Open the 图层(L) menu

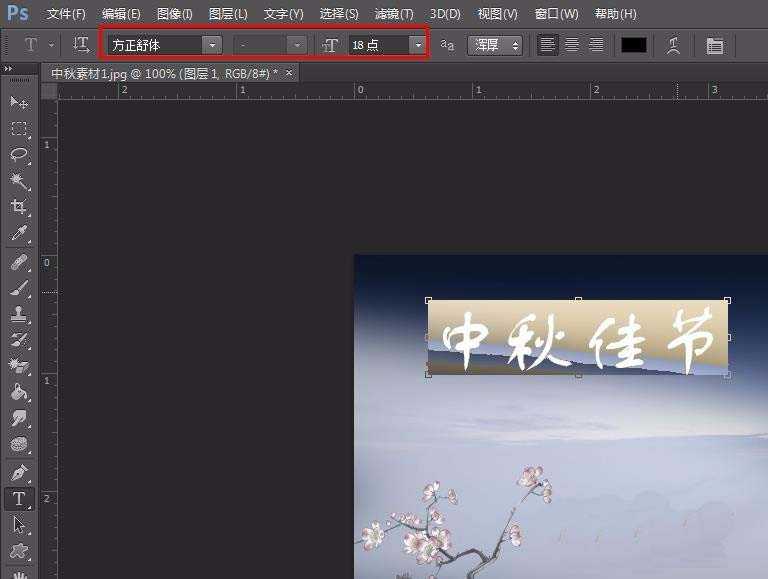point(228,14)
